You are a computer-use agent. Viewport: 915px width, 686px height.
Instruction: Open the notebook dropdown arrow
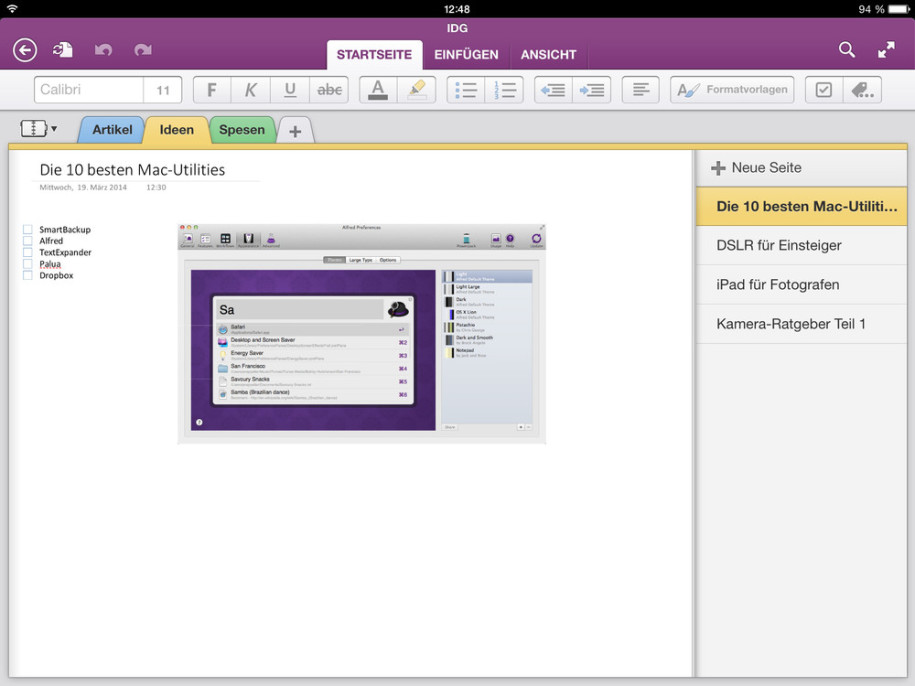tap(55, 128)
